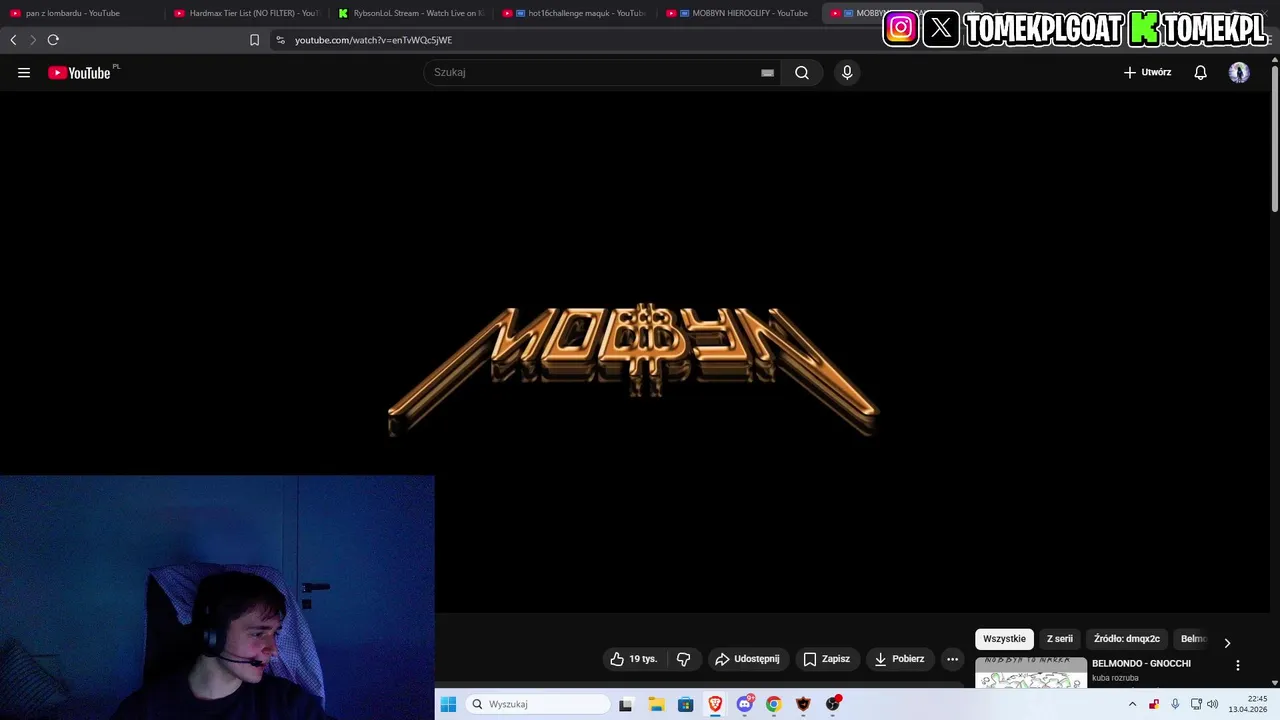Show more filter chips with right chevron
The height and width of the screenshot is (720, 1280).
click(1227, 642)
